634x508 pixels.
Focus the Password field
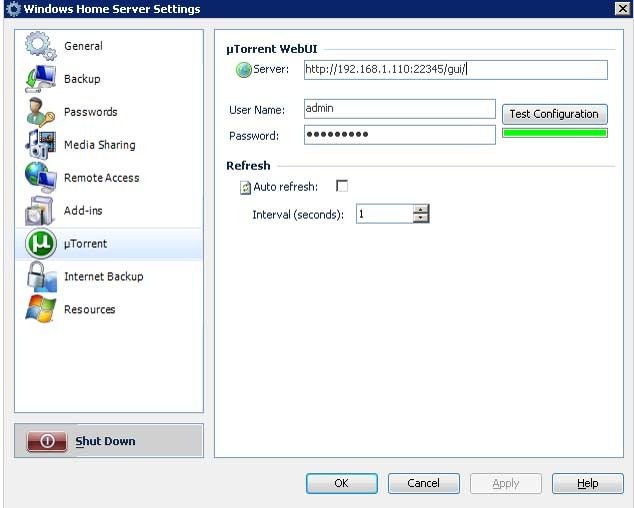[x=399, y=135]
